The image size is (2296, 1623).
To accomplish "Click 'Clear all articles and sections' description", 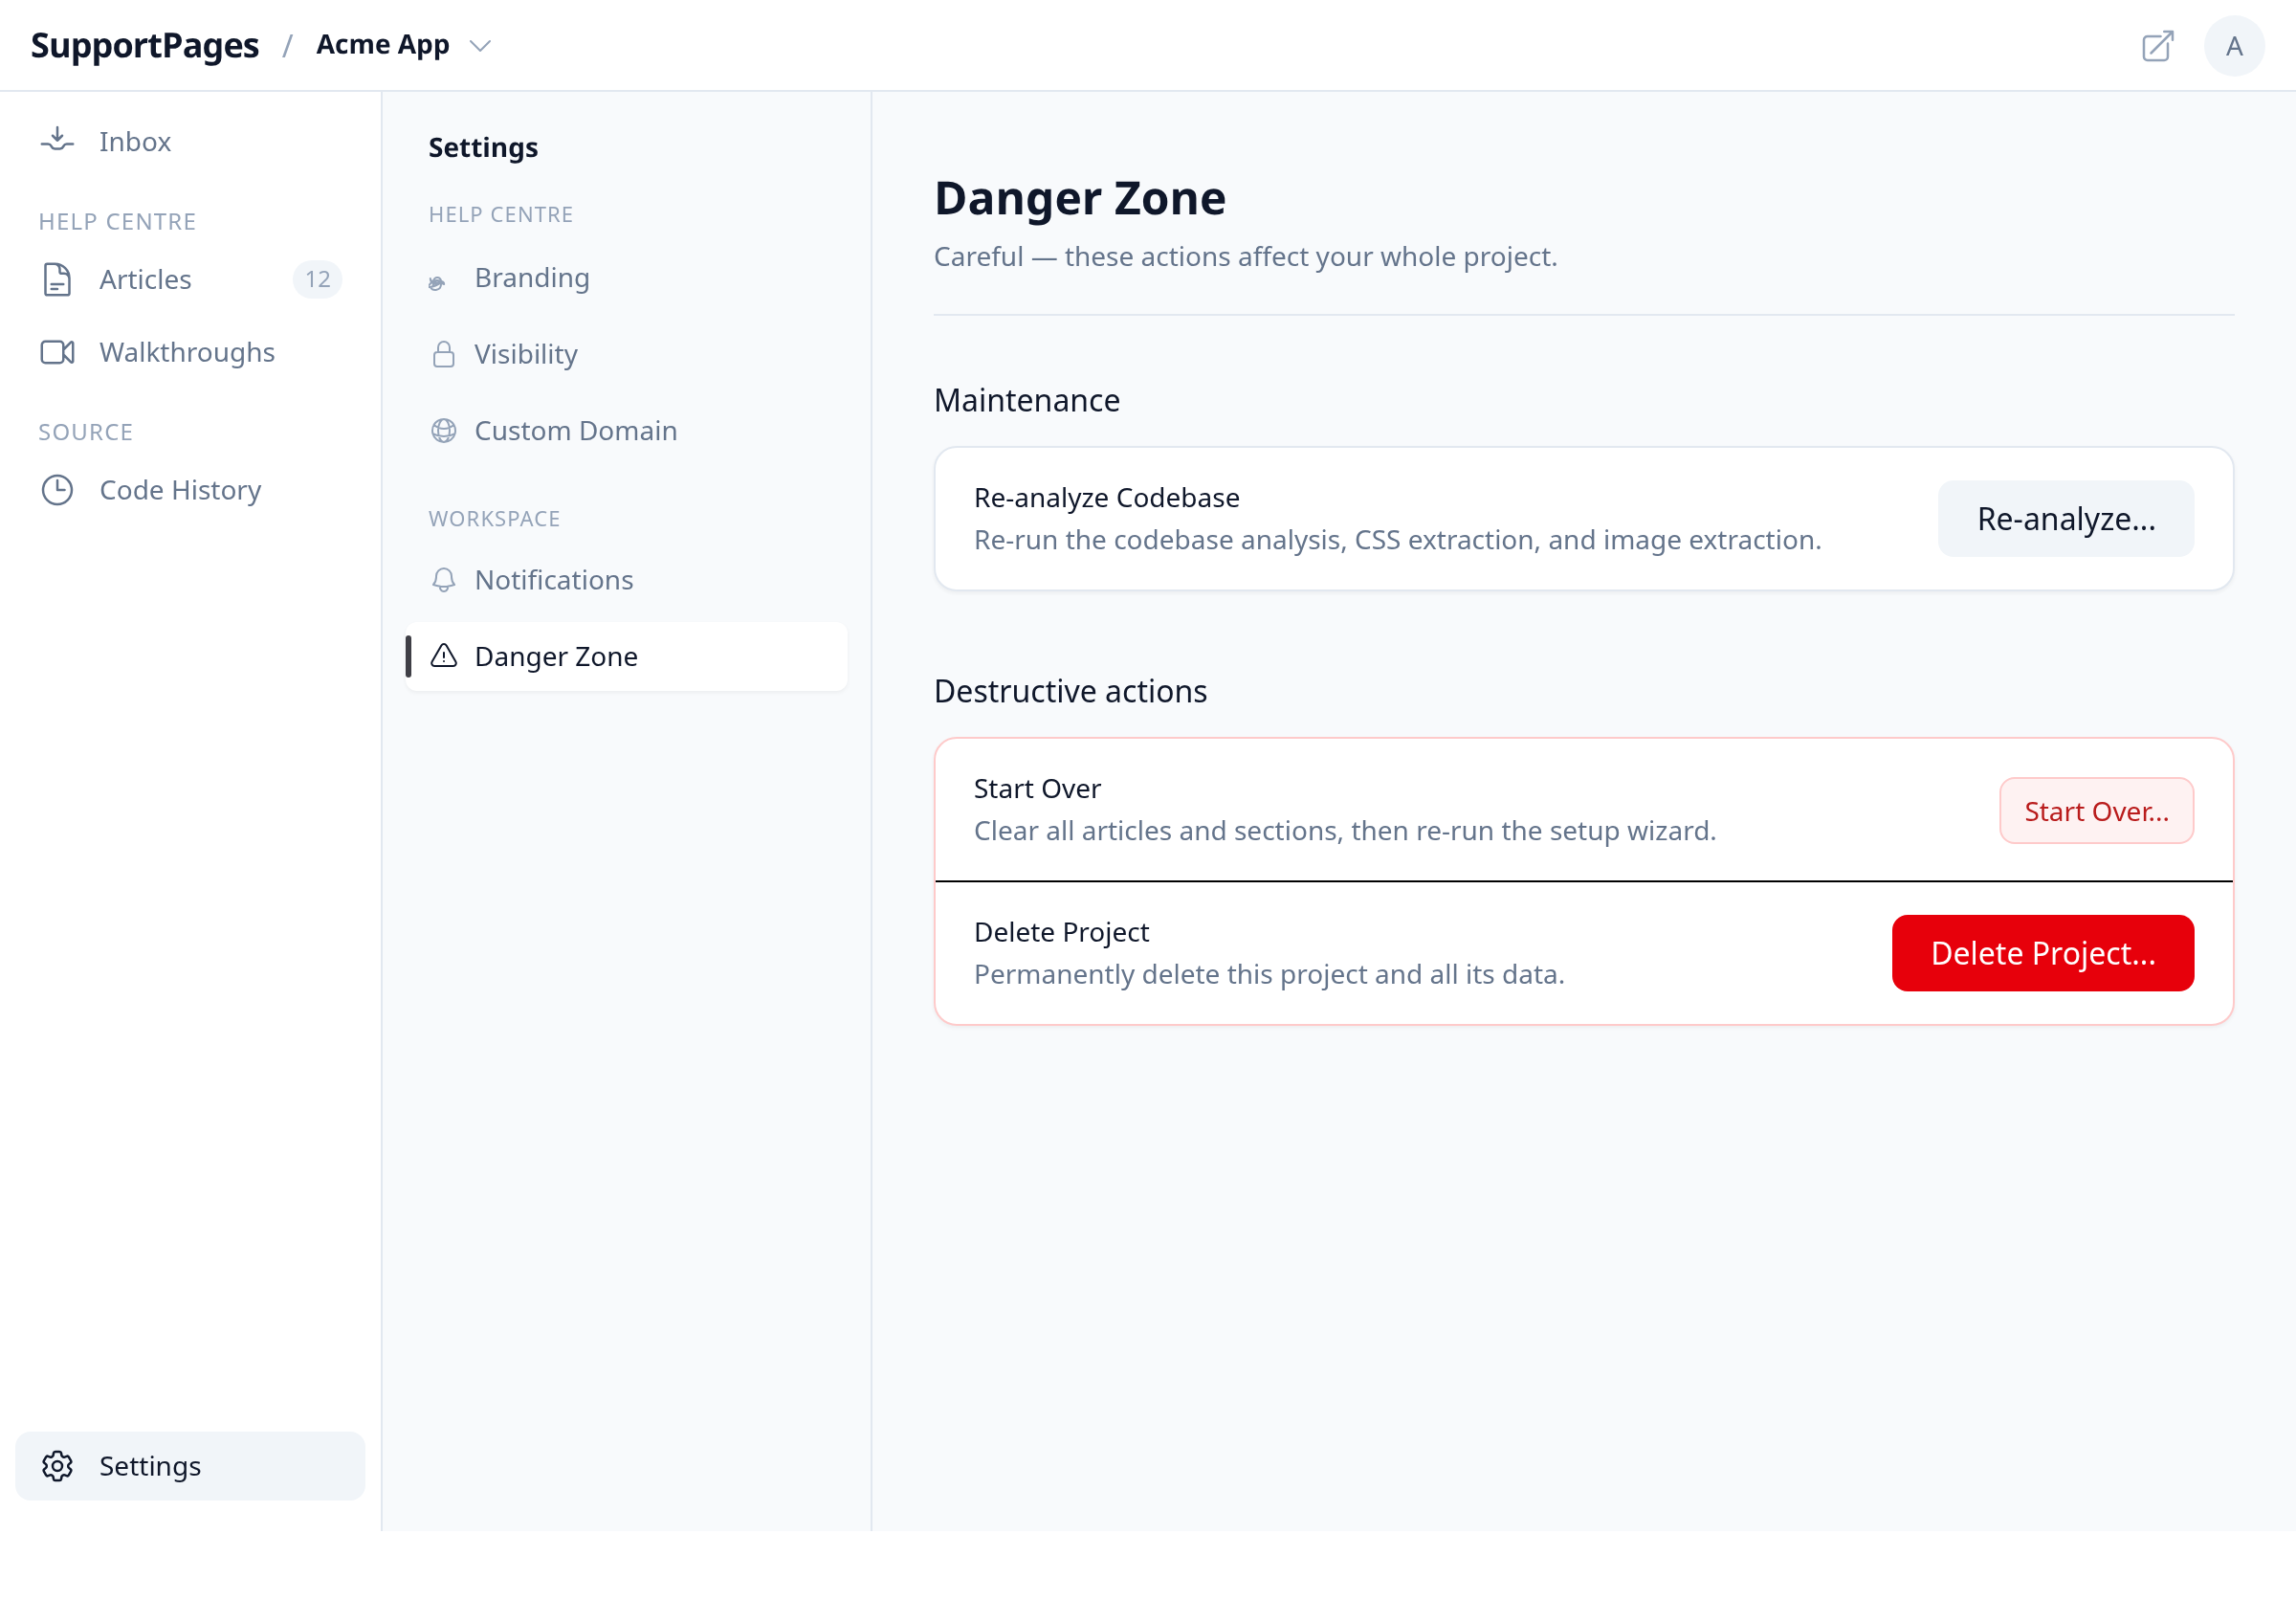I will coord(1345,831).
